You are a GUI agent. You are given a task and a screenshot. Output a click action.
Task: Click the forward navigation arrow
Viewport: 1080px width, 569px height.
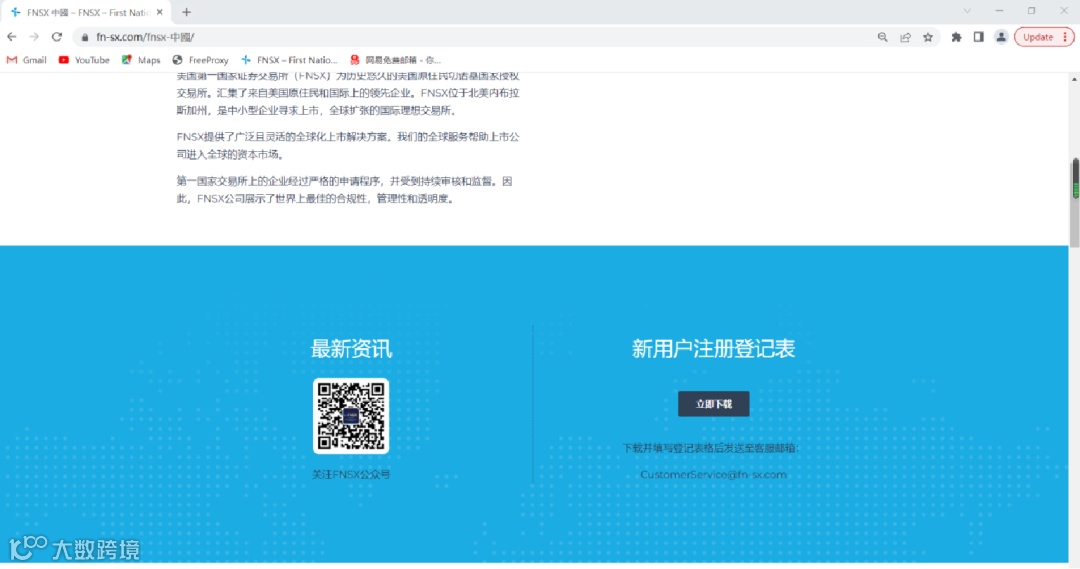point(34,37)
